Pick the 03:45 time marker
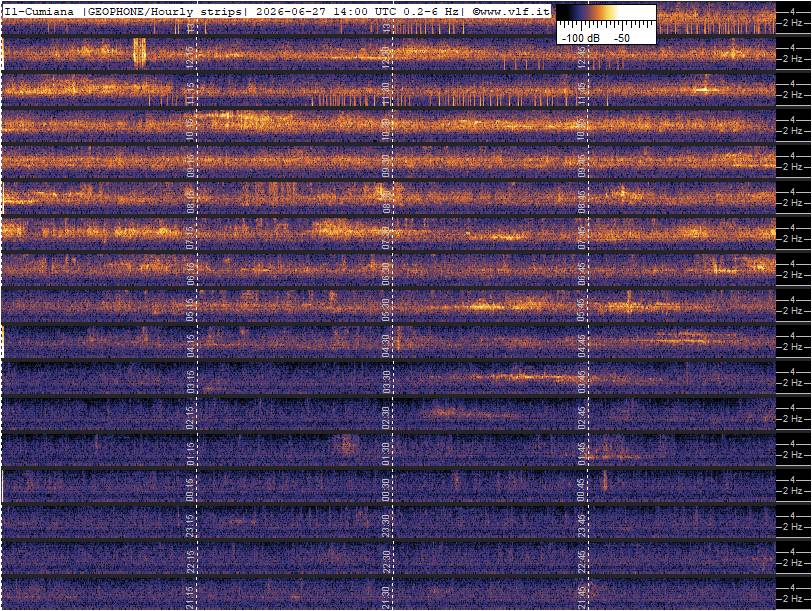This screenshot has width=812, height=611. (581, 381)
